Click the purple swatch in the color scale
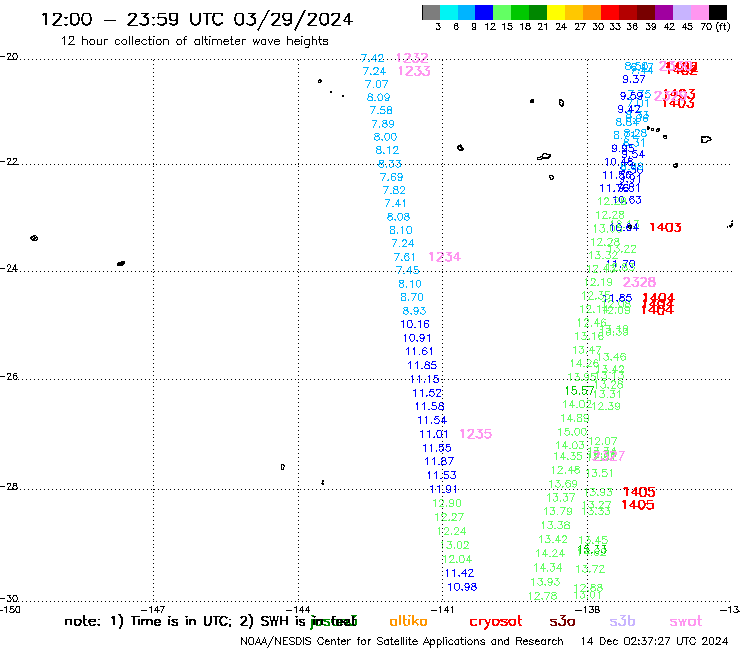This screenshot has width=740, height=650. coord(664,12)
